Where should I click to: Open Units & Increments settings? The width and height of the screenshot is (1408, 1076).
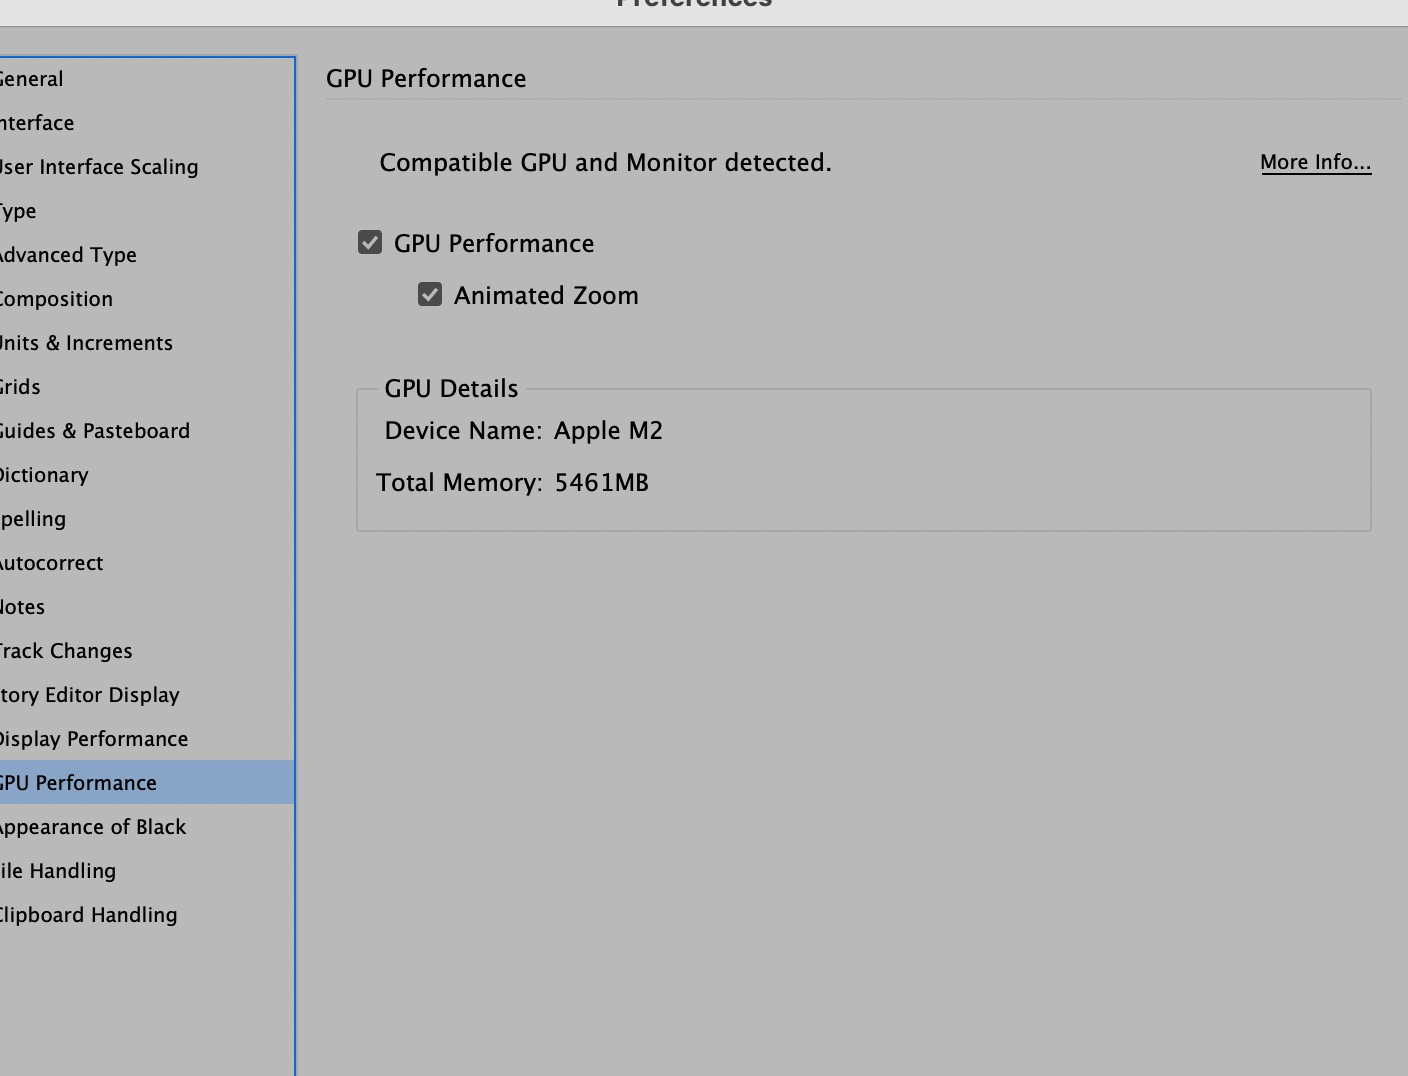point(86,343)
